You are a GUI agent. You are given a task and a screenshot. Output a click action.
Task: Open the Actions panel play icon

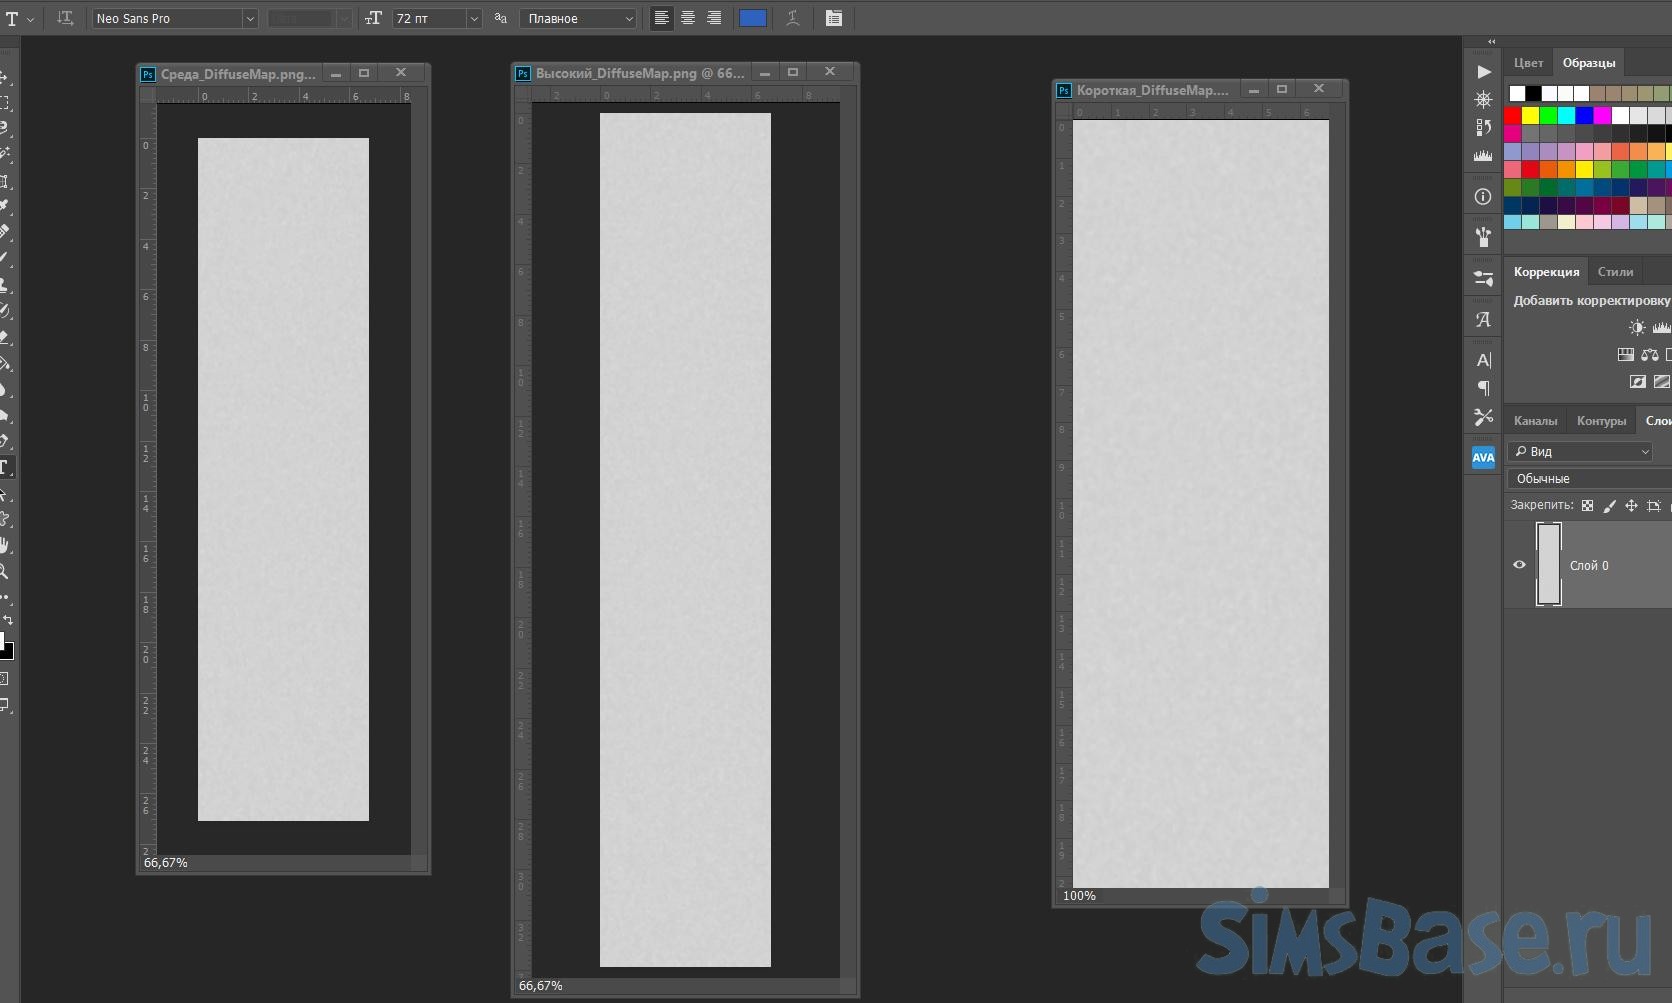click(x=1483, y=72)
